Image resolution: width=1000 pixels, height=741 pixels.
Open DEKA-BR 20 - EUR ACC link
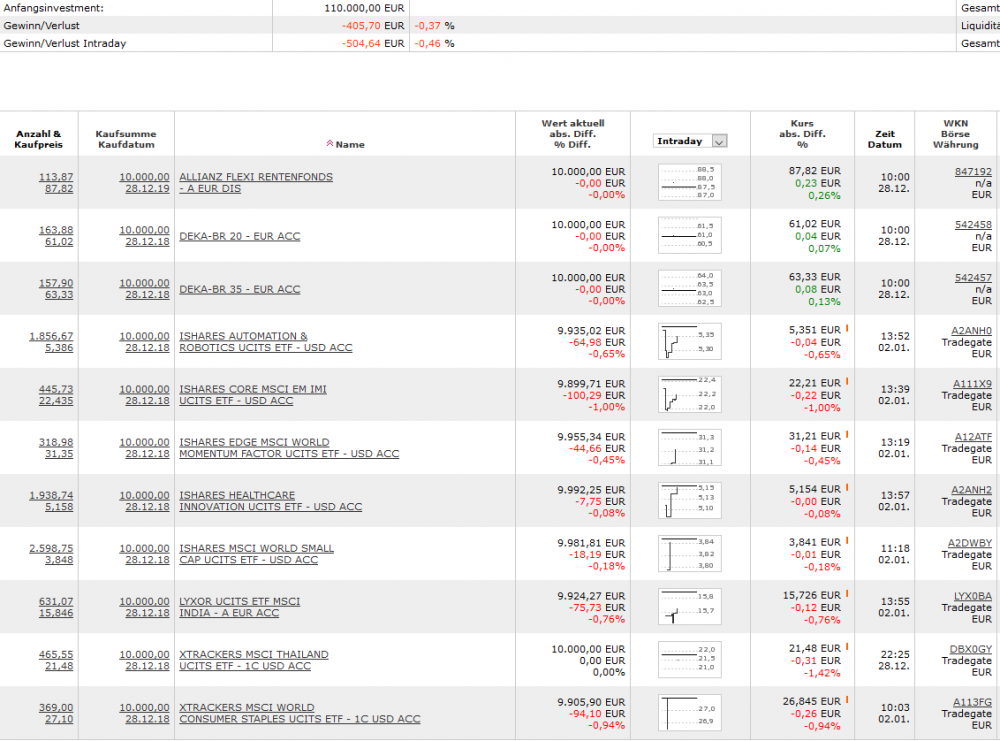click(x=240, y=236)
